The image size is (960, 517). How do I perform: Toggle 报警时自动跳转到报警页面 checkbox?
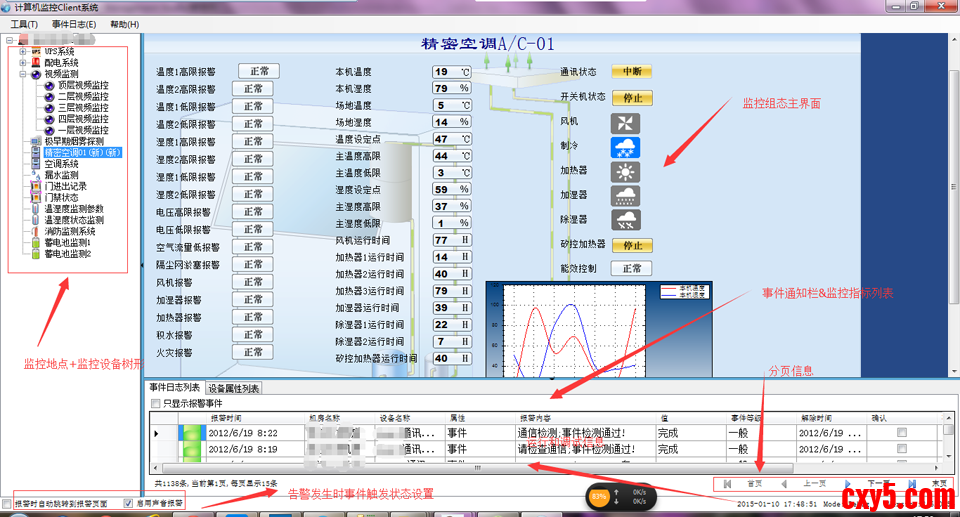click(8, 503)
